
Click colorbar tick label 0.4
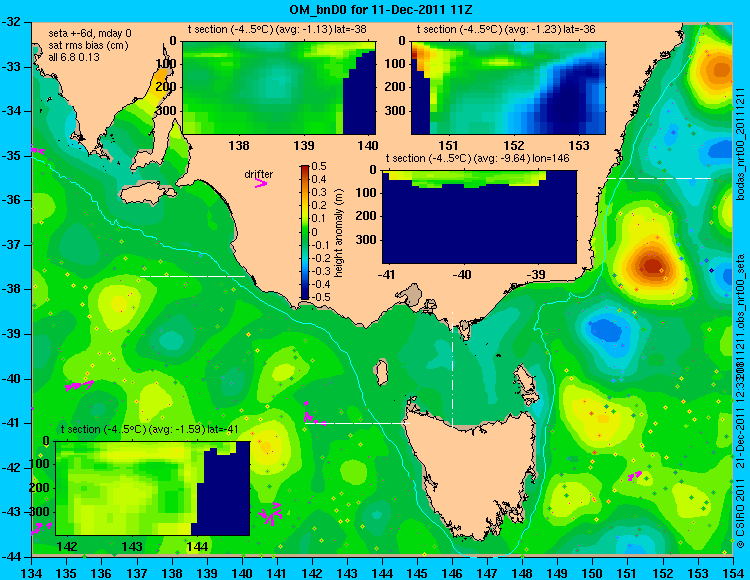click(x=319, y=180)
